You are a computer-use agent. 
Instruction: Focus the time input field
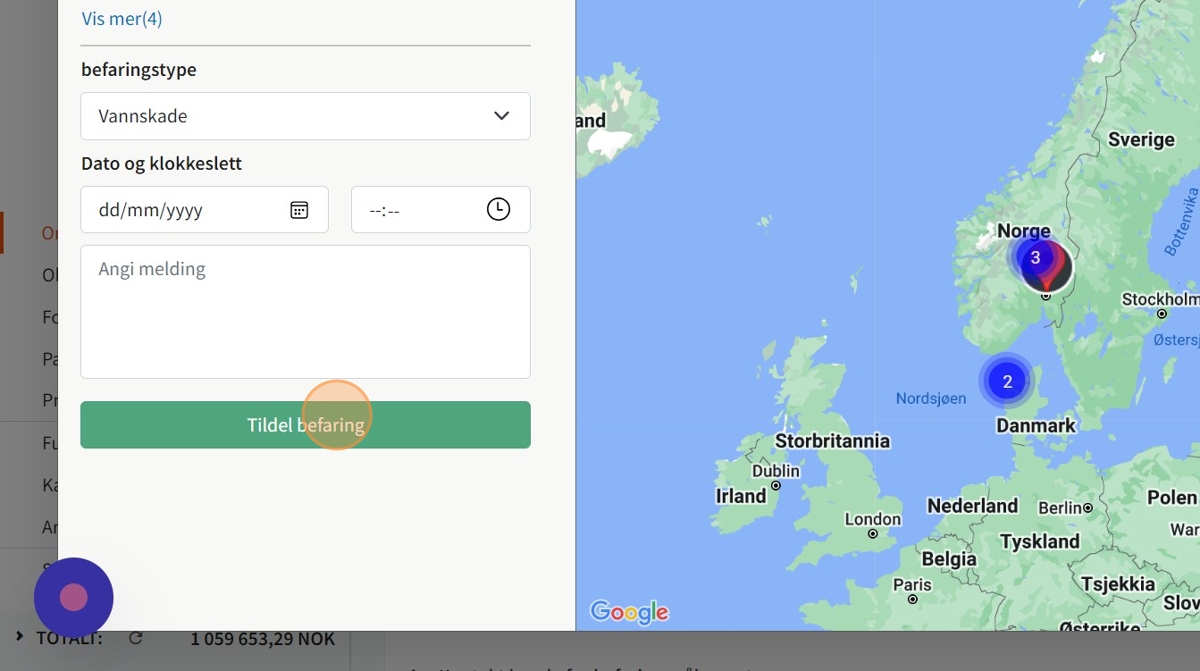[x=440, y=210]
